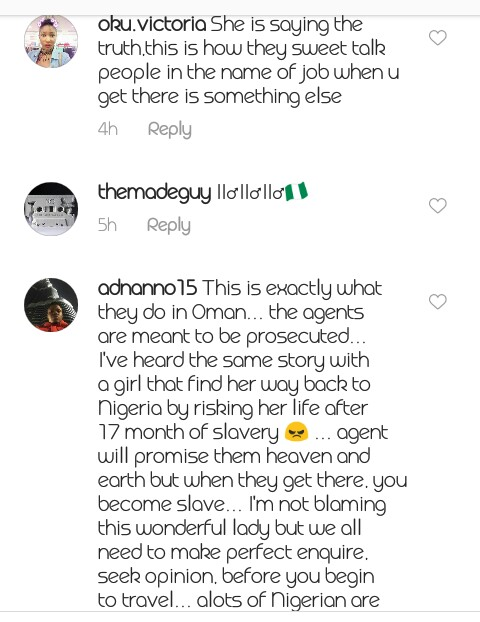This screenshot has width=480, height=622.
Task: Tap 'seek opinion, before you begin' line
Action: click(x=236, y=576)
